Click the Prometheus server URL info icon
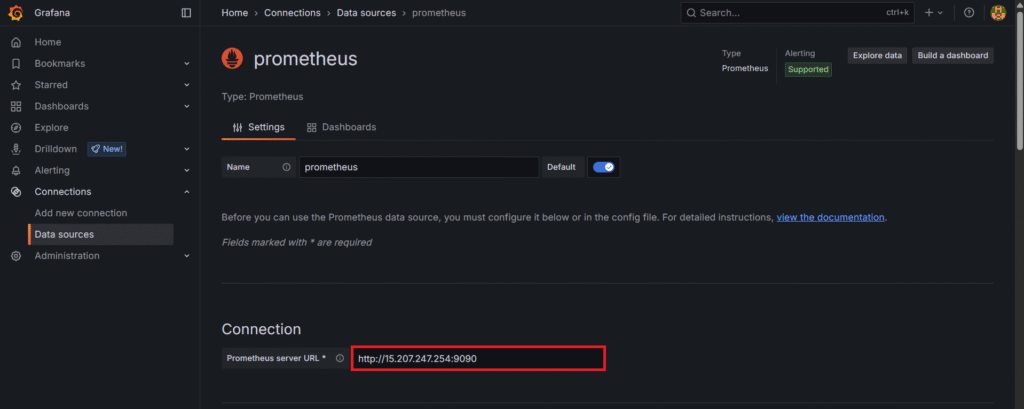The image size is (1024, 409). pyautogui.click(x=340, y=358)
